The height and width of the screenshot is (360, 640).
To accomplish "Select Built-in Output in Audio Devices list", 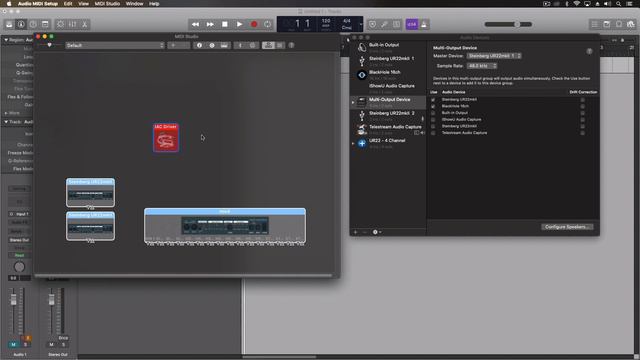I will pos(388,47).
